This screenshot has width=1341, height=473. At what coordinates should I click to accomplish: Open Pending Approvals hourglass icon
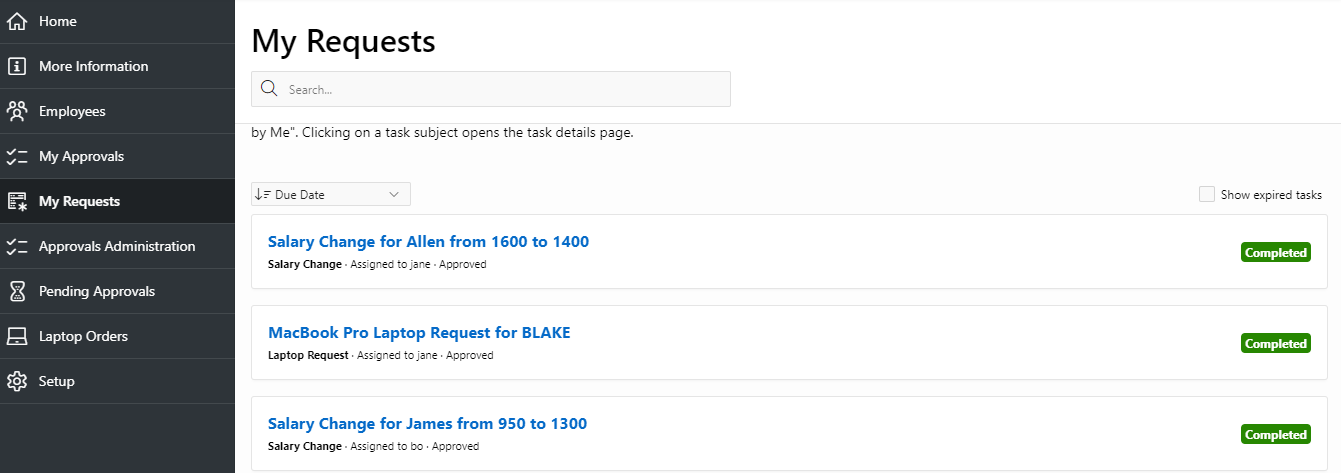tap(16, 291)
